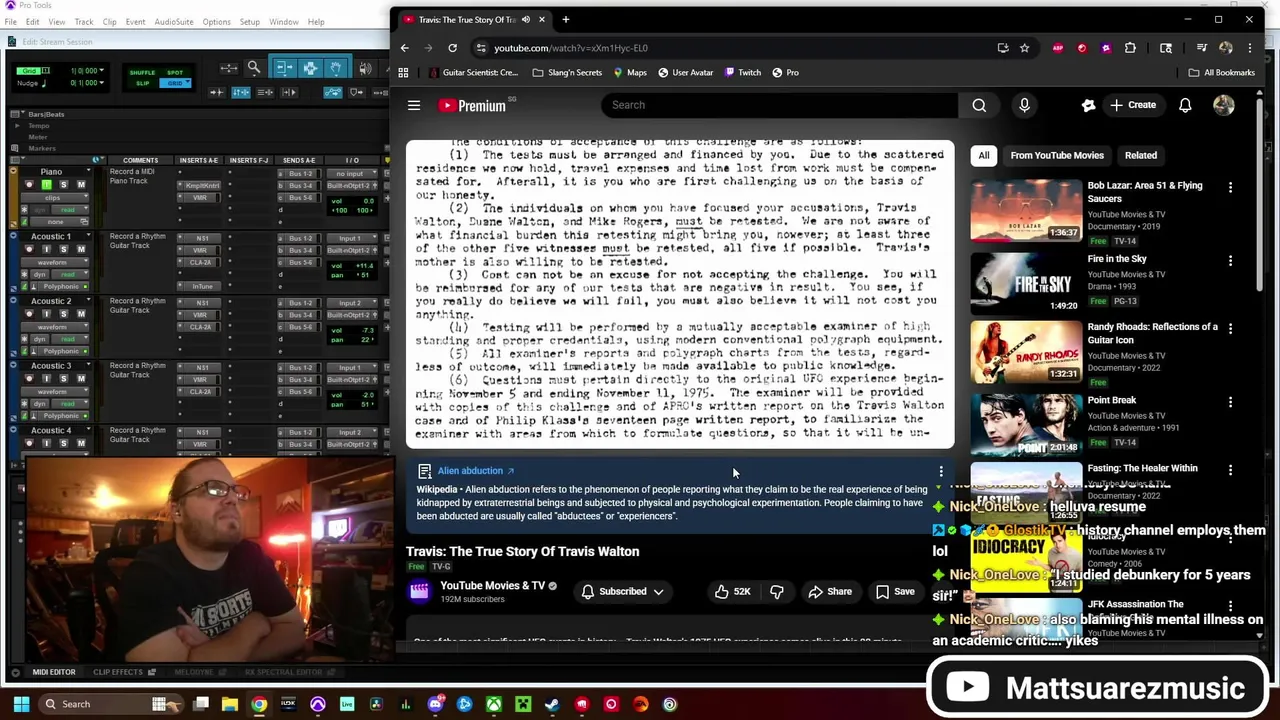Click Piano track vol value 0.0

(x=368, y=201)
